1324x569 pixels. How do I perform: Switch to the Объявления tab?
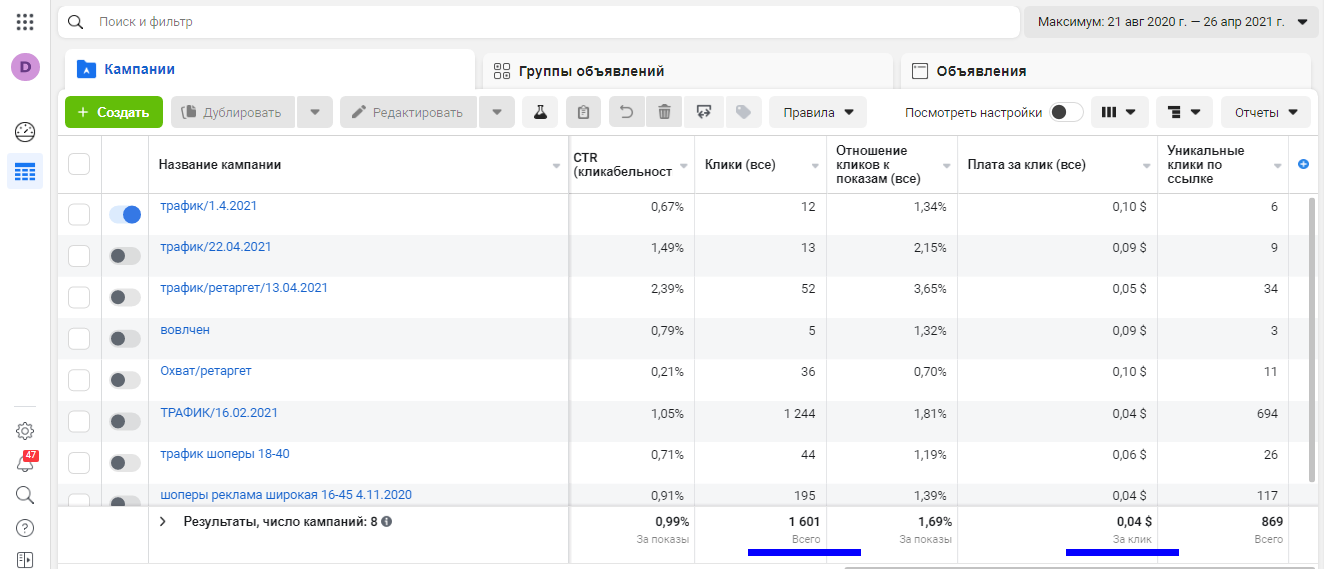(x=1105, y=71)
